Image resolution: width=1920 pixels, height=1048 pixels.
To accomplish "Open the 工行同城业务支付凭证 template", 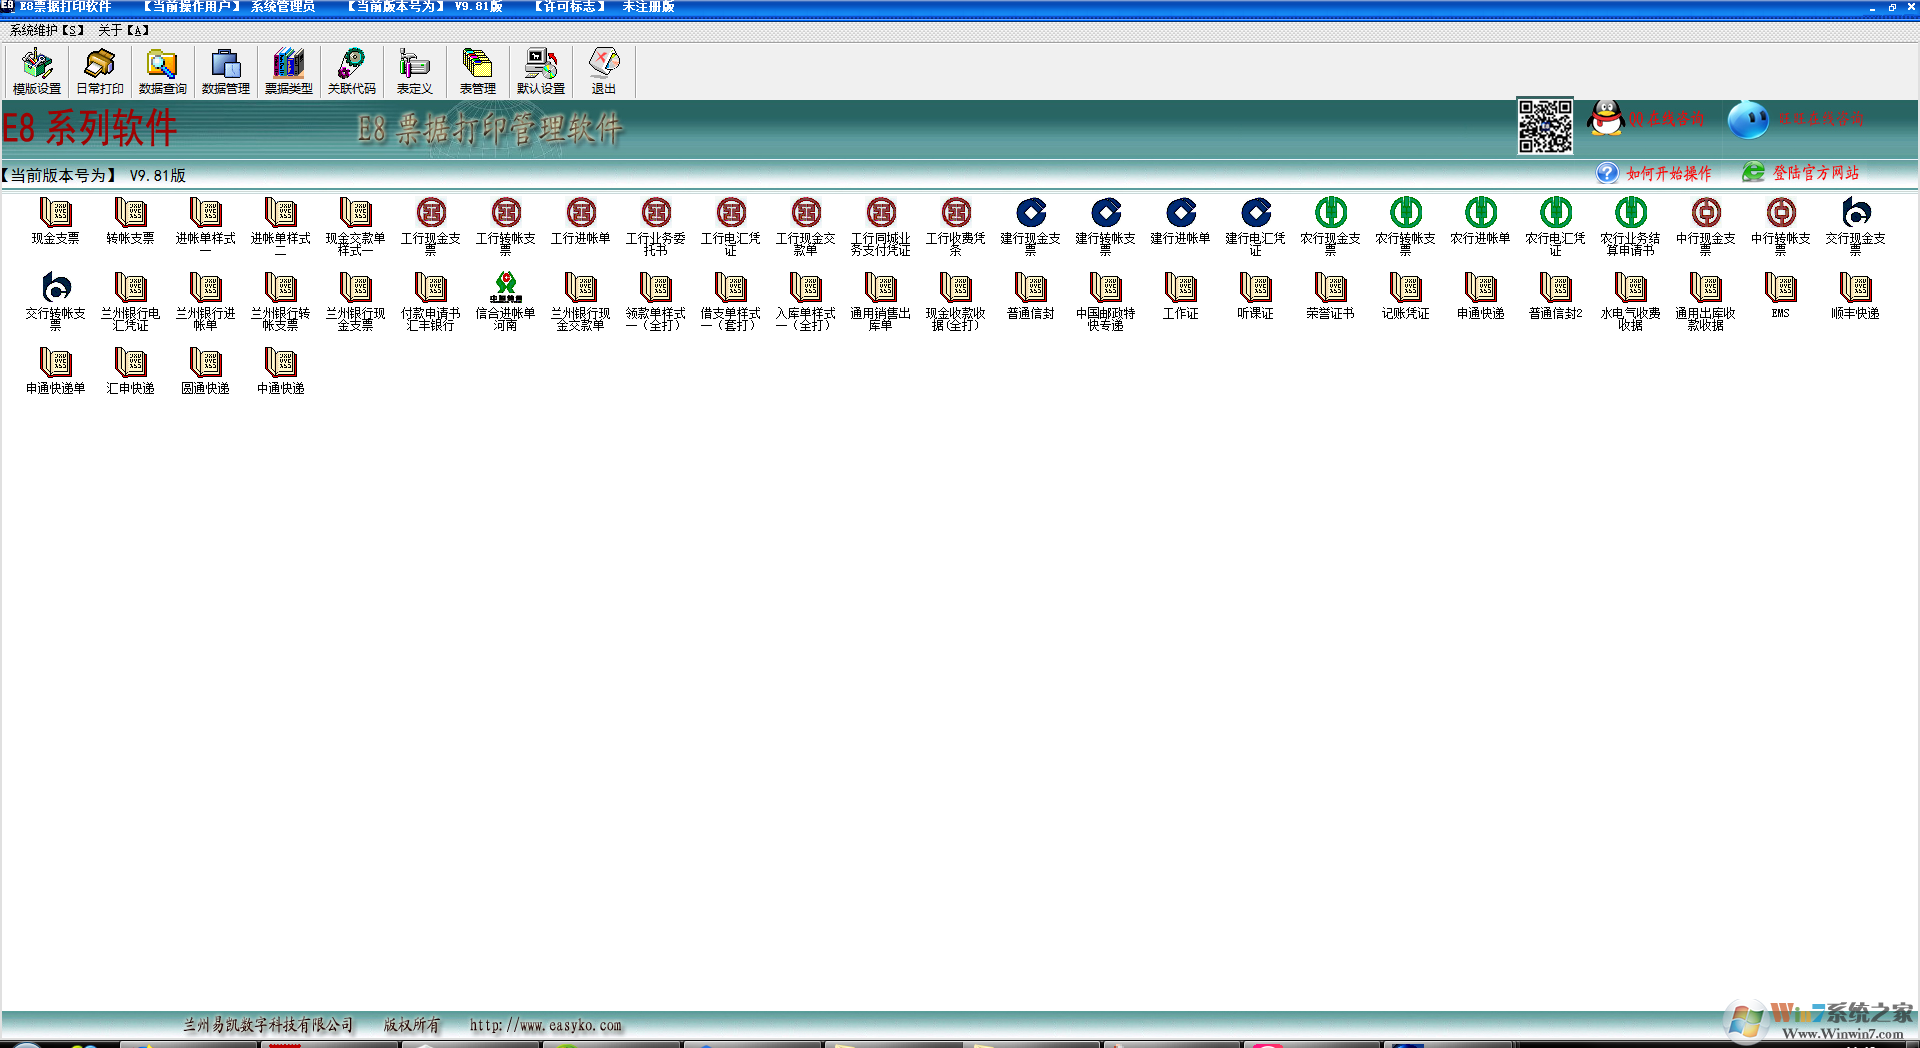I will 881,226.
